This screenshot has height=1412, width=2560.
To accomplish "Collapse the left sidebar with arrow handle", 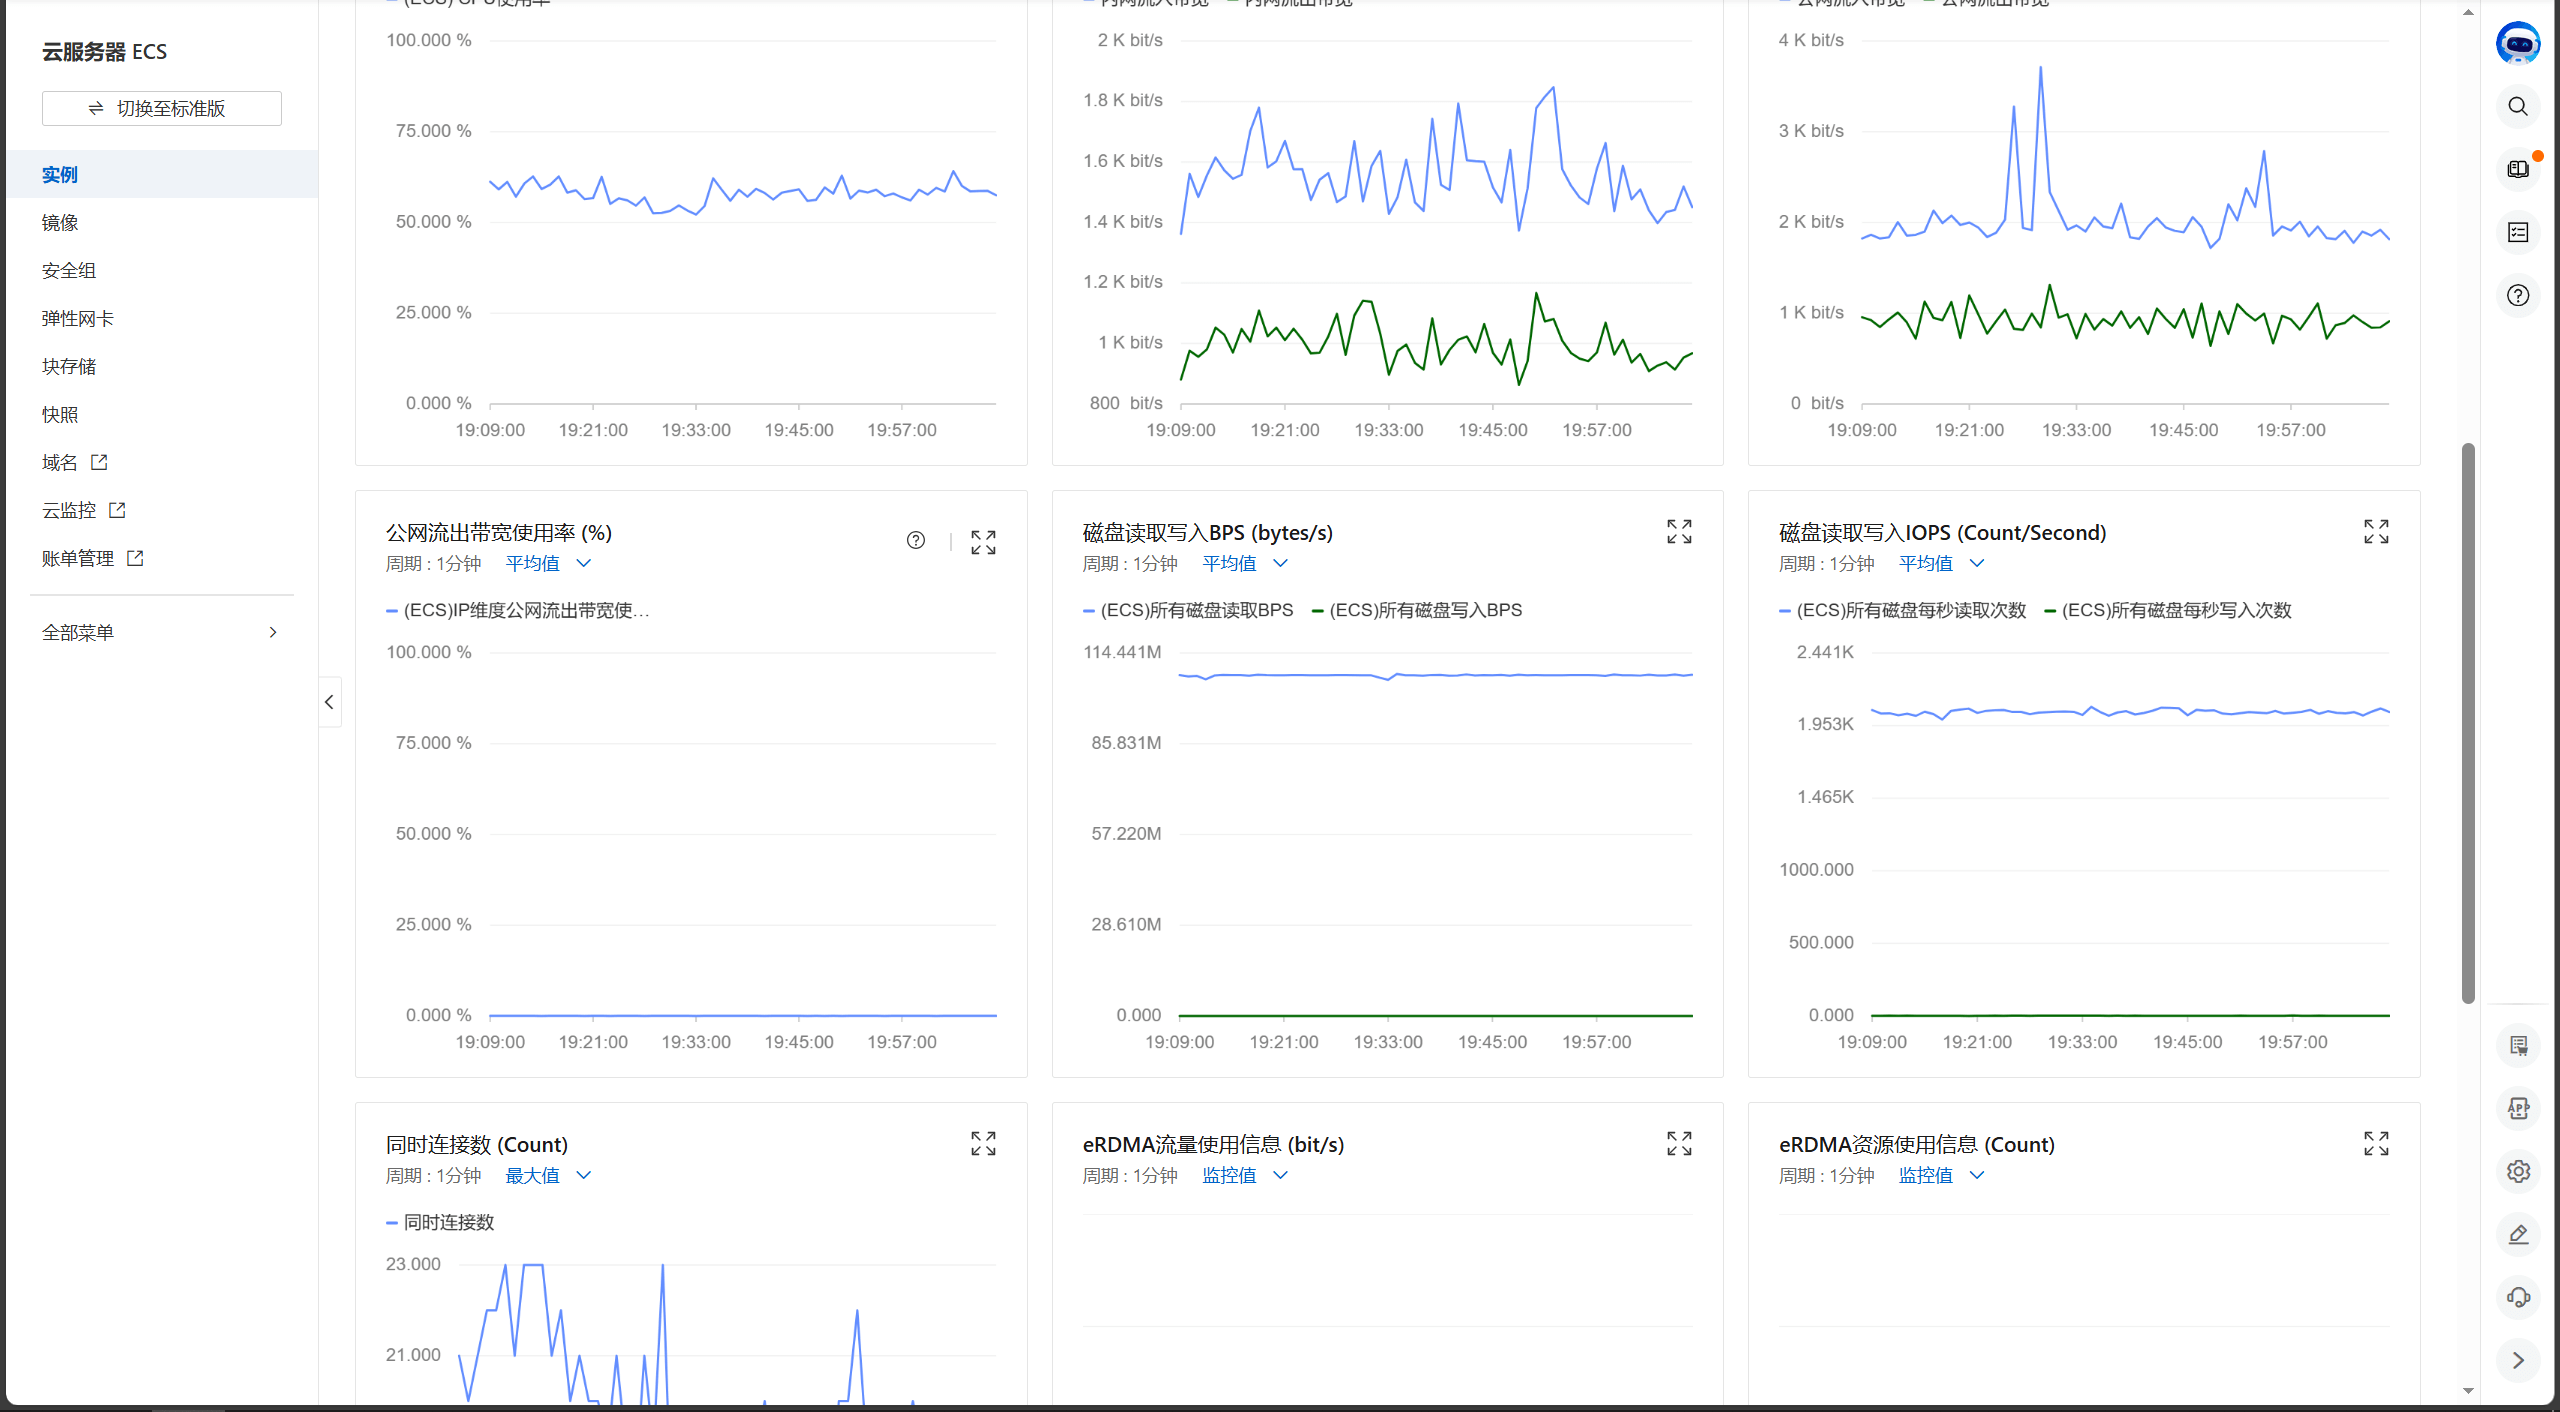I will coord(329,702).
